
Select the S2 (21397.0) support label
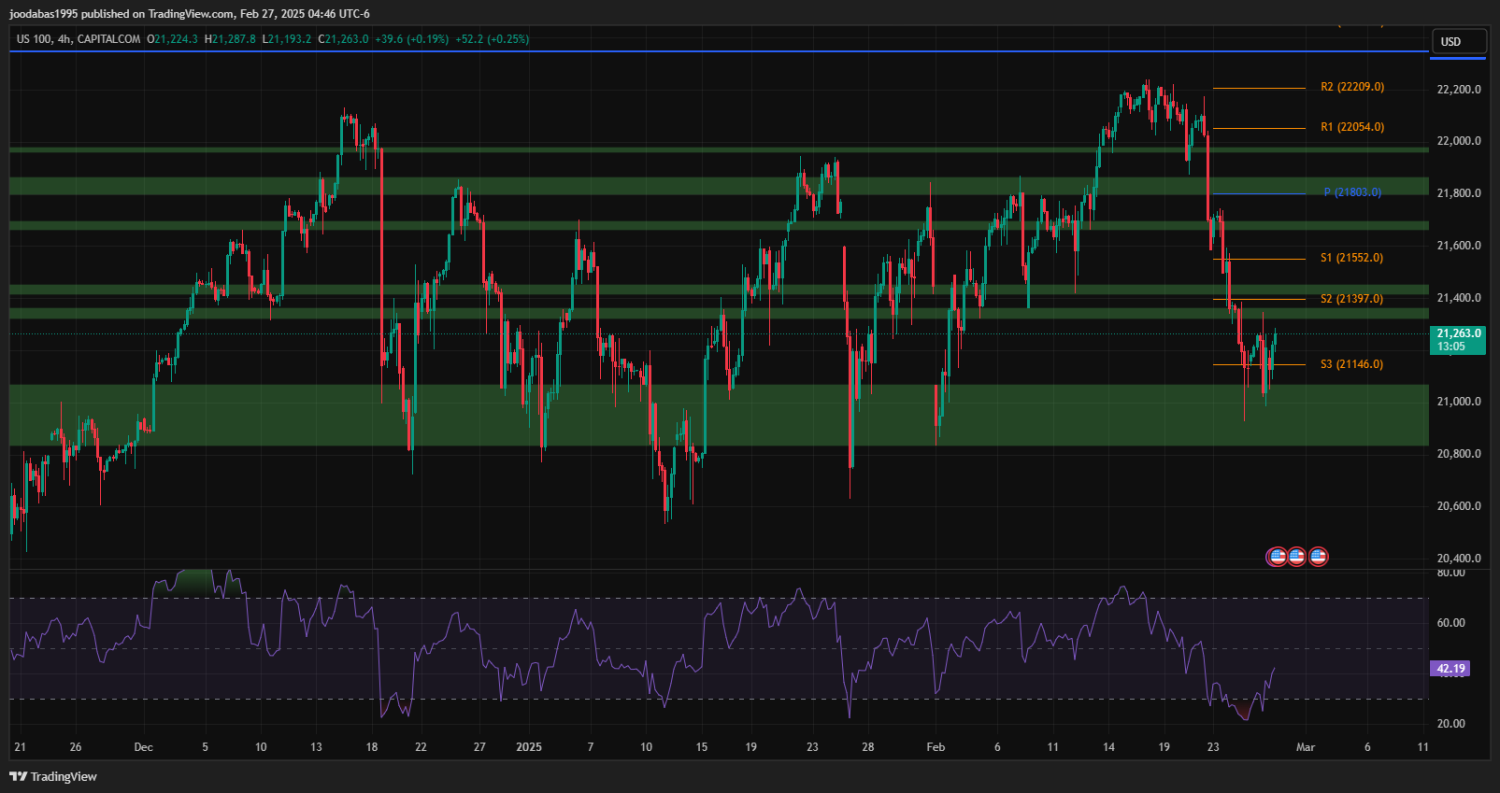(x=1352, y=299)
